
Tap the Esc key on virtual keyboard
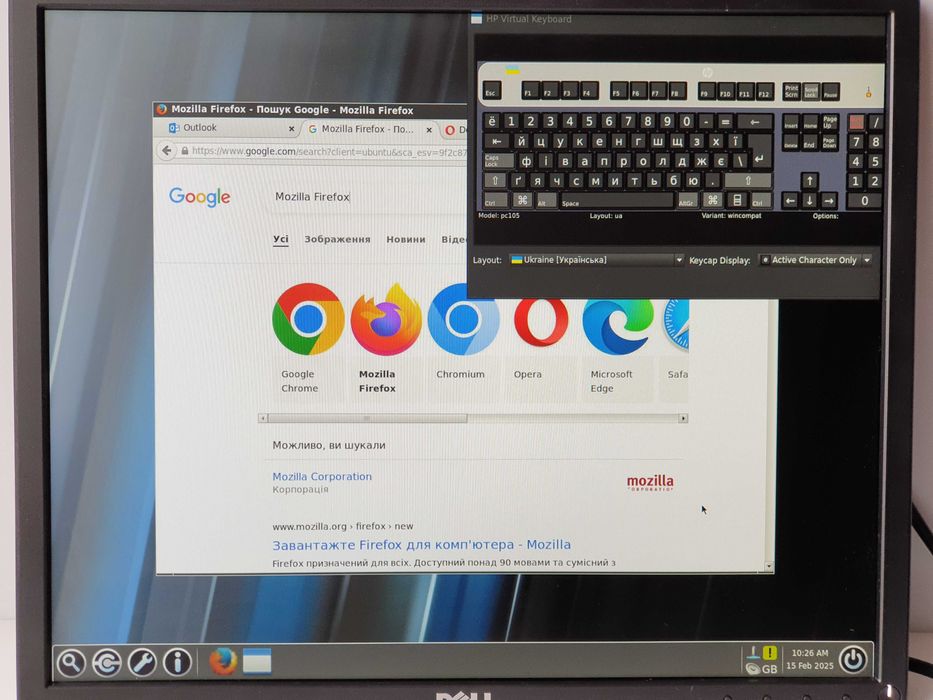(x=491, y=92)
